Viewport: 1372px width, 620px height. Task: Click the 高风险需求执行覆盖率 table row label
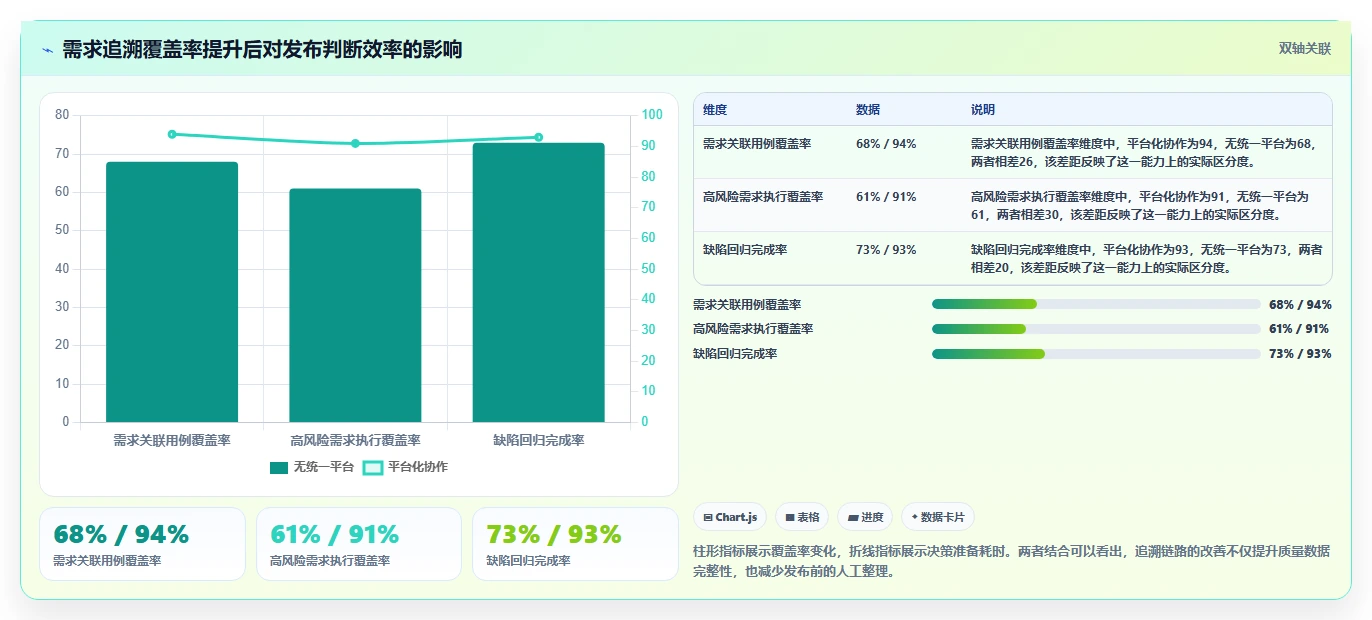tap(763, 197)
